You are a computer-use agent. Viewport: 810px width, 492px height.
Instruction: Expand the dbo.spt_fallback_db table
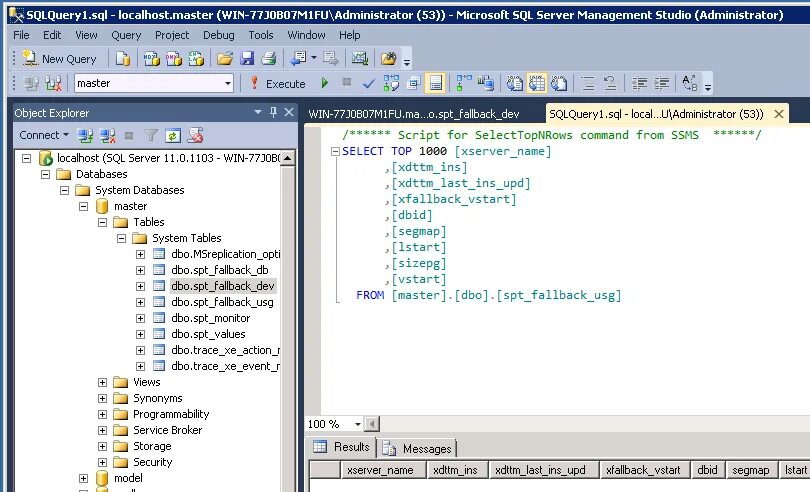(141, 270)
